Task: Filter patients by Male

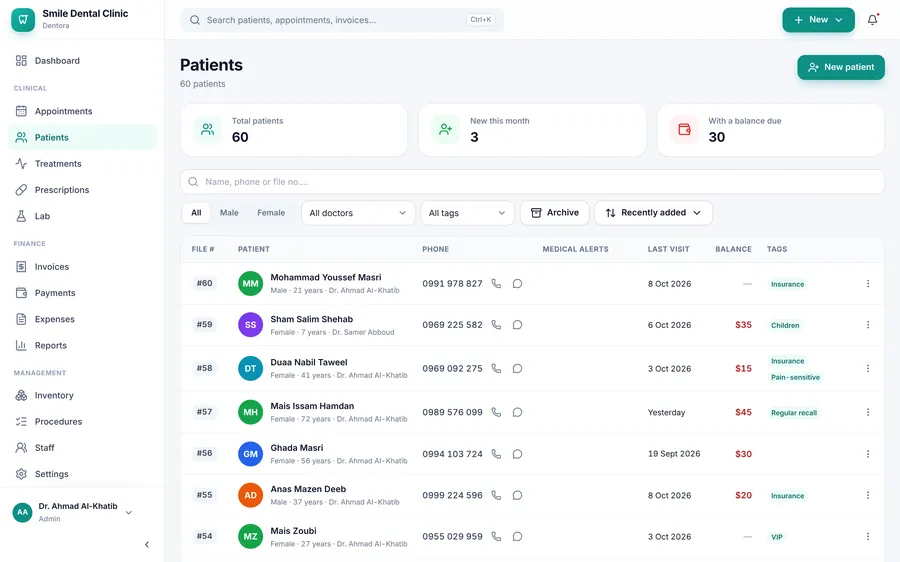Action: pyautogui.click(x=229, y=213)
